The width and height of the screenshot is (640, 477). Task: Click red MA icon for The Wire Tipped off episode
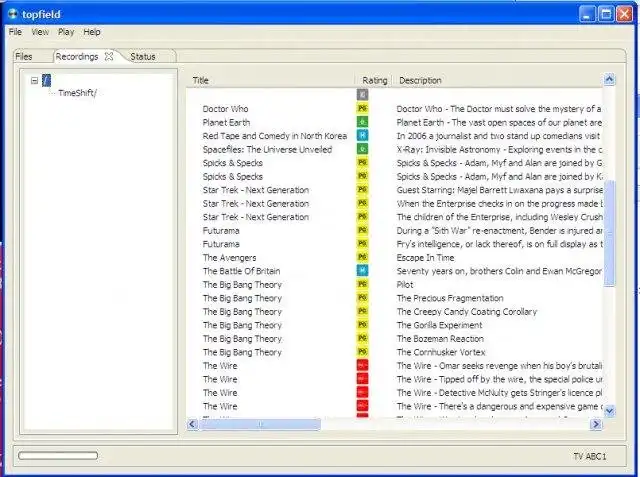coord(362,379)
